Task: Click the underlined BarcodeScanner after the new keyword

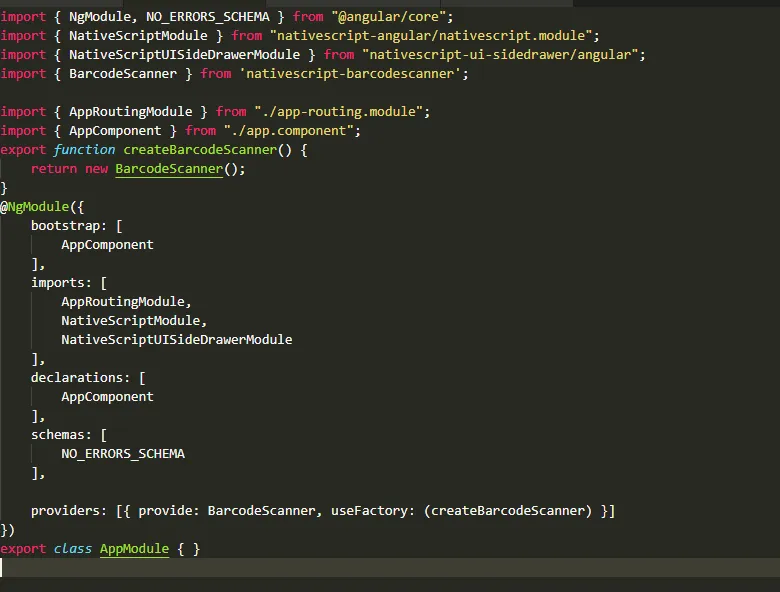Action: coord(169,169)
